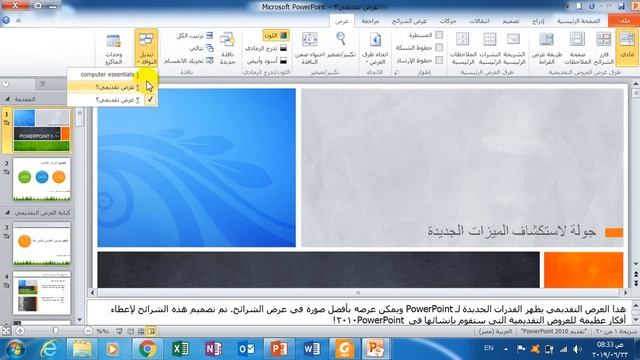This screenshot has width=640, height=360.
Task: Open Handout Master view
Action: click(x=490, y=48)
